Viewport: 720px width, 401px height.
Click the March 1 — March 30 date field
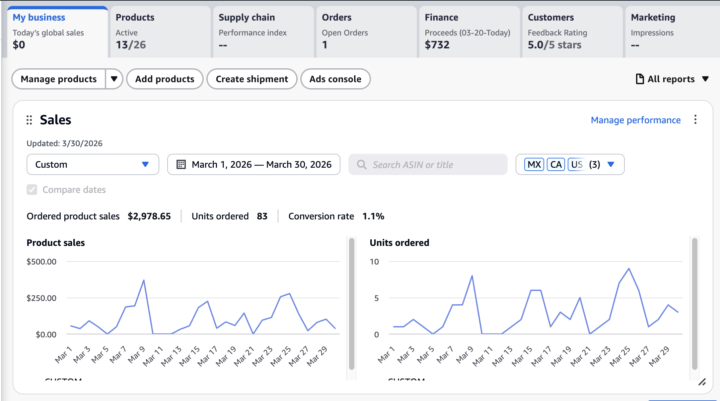[254, 164]
